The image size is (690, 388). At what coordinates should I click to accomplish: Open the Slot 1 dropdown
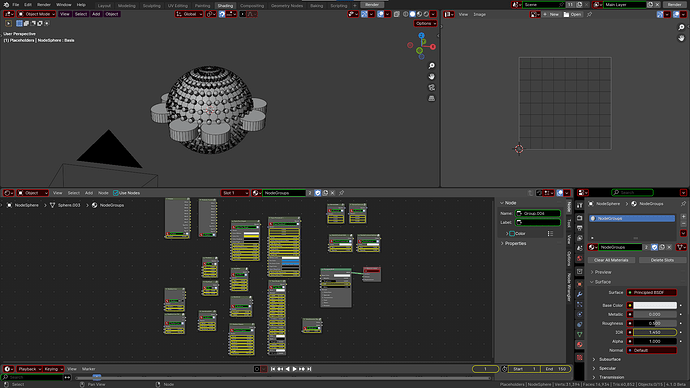pos(235,193)
